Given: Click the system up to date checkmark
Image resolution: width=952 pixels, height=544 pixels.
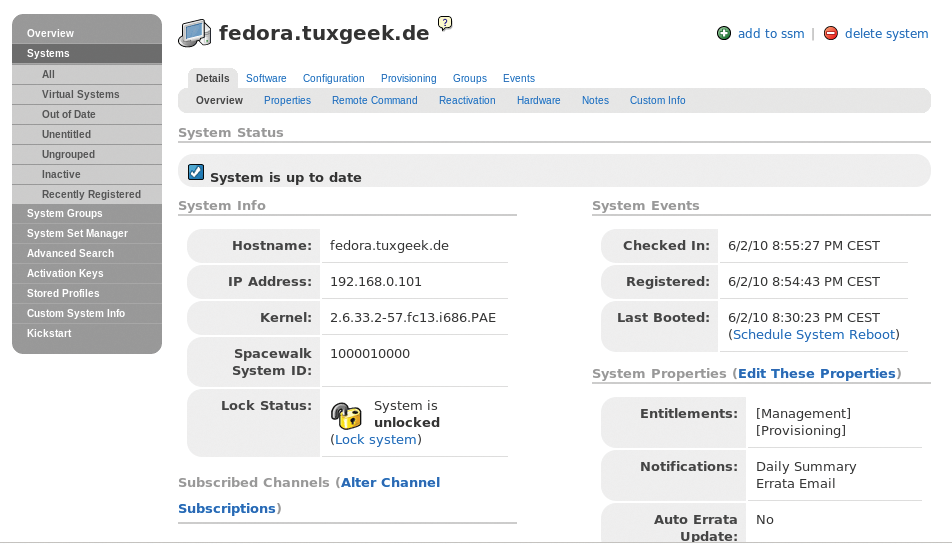Looking at the screenshot, I should (x=196, y=173).
